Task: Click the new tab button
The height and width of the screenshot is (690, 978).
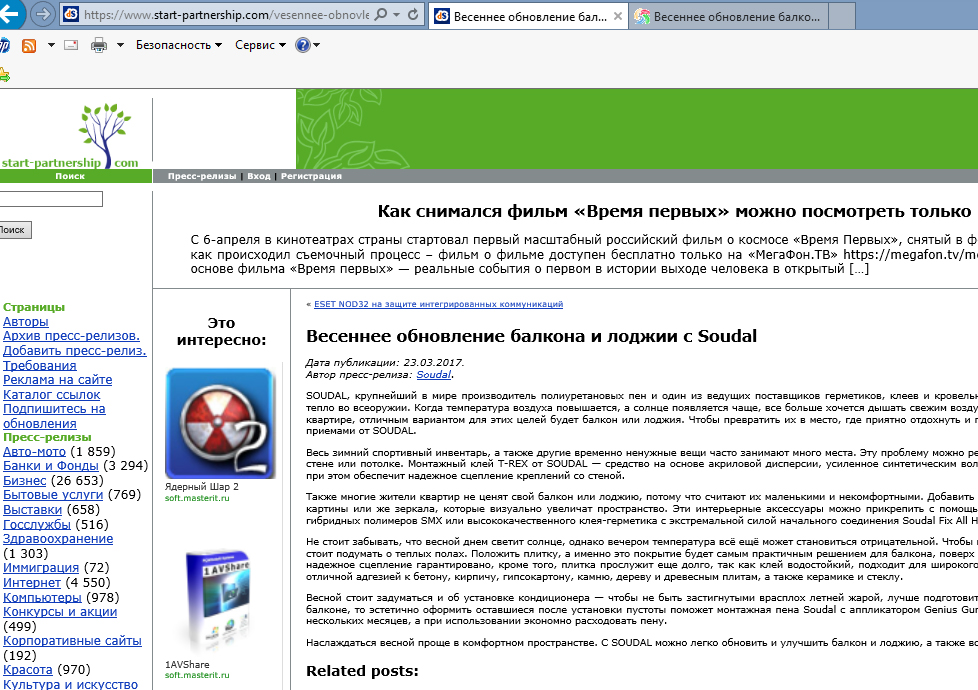Action: point(842,17)
